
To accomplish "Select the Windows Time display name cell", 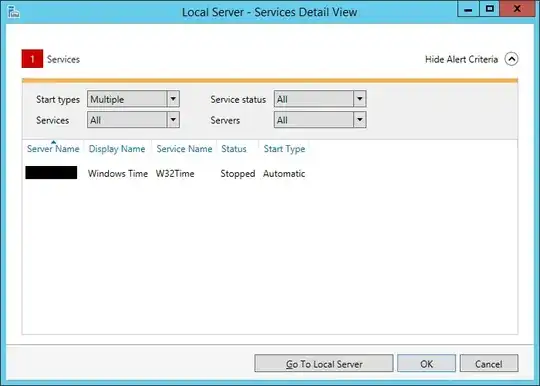I will pos(118,174).
